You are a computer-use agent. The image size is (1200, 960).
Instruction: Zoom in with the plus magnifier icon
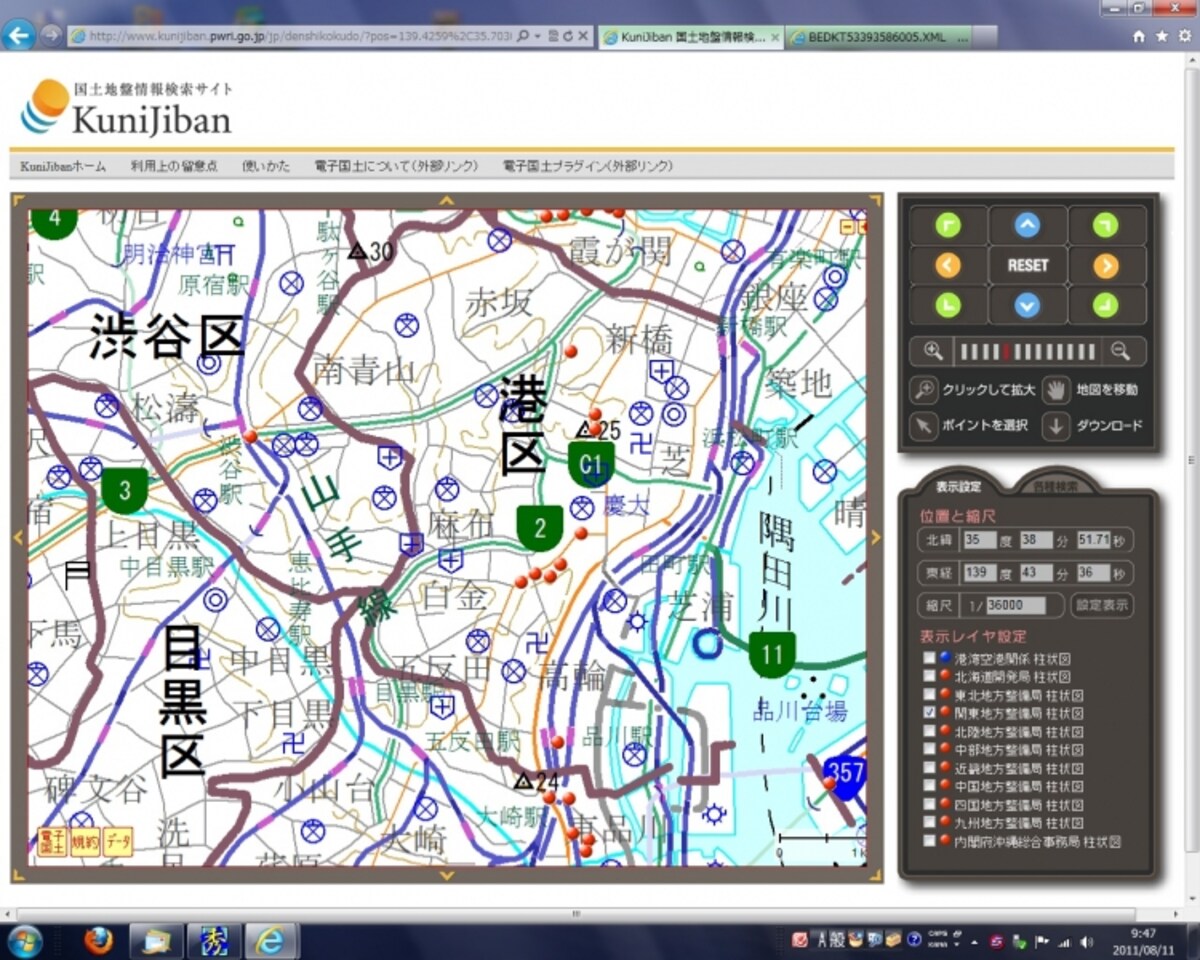934,351
